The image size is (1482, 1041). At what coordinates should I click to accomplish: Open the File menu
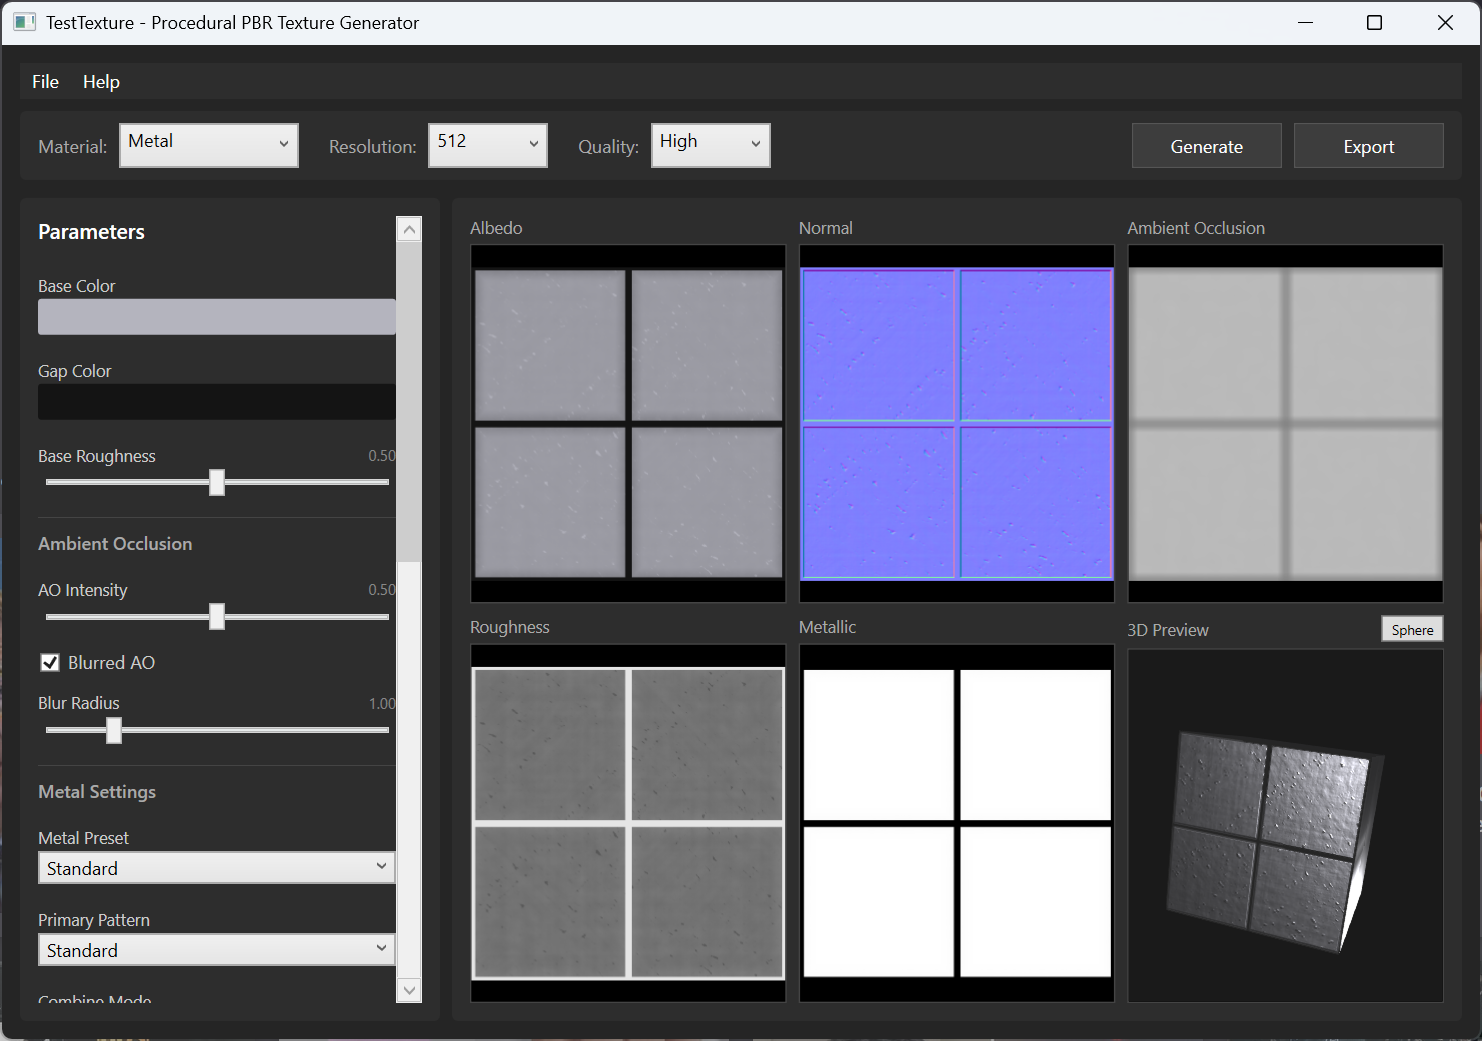pyautogui.click(x=45, y=82)
